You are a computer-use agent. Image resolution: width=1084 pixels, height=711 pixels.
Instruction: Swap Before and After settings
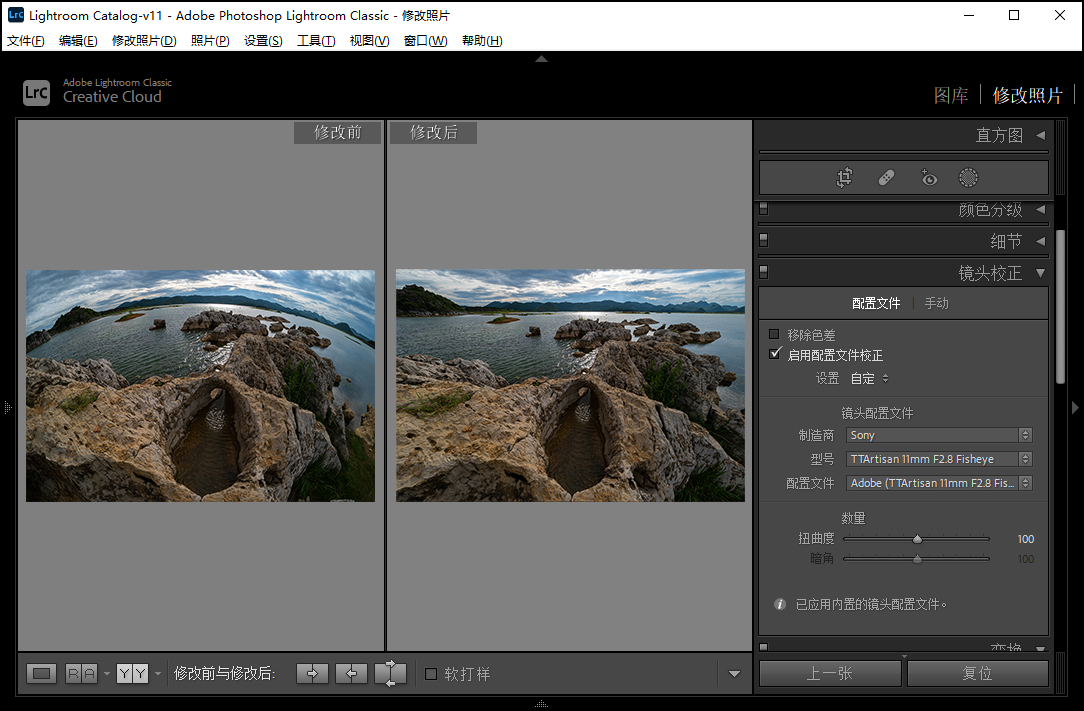pos(390,674)
